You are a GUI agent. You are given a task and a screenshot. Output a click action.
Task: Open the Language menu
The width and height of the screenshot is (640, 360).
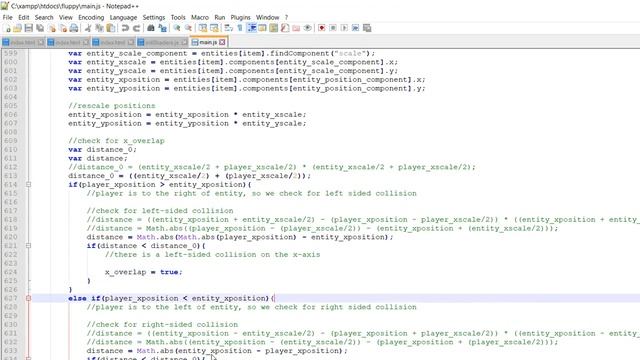[123, 17]
